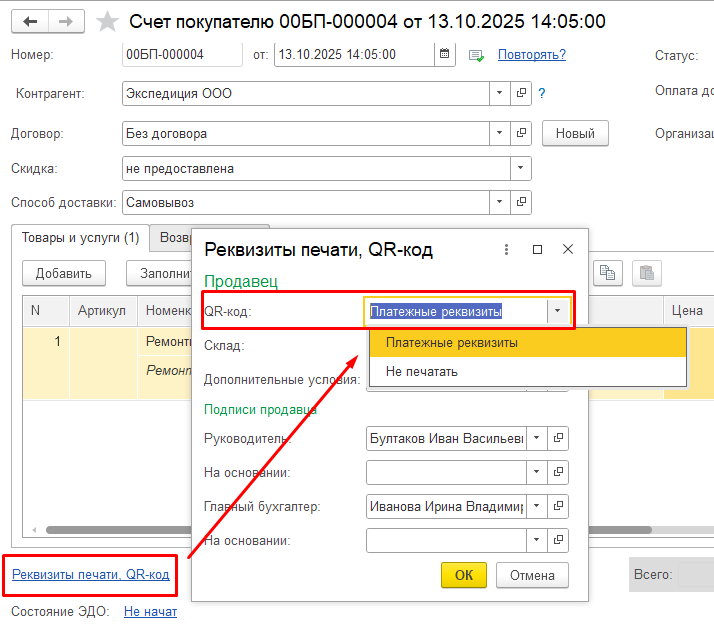Expand the Главный бухгалтер dropdown
The height and width of the screenshot is (624, 714).
click(x=537, y=506)
